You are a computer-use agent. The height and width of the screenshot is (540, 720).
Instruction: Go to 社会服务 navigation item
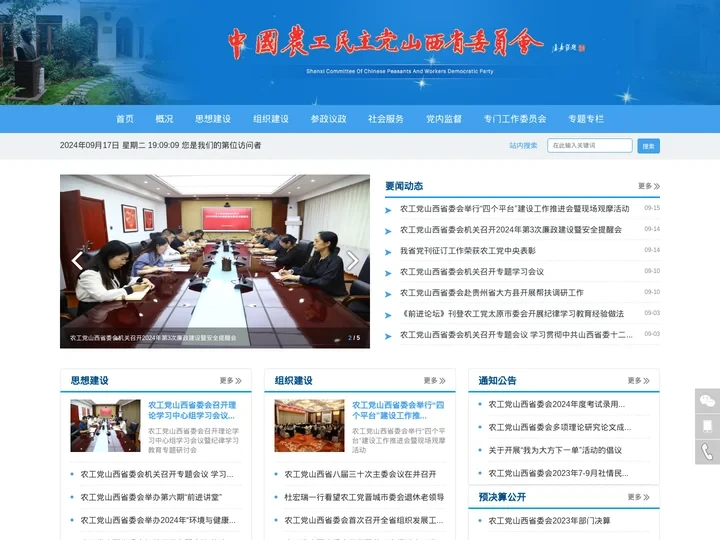(386, 119)
